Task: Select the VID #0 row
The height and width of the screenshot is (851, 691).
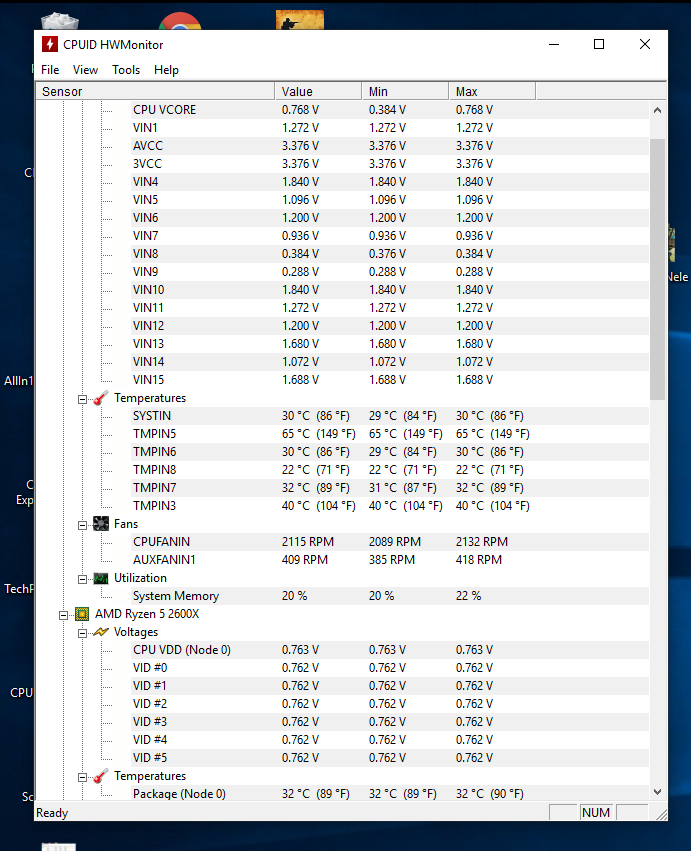Action: pyautogui.click(x=390, y=668)
